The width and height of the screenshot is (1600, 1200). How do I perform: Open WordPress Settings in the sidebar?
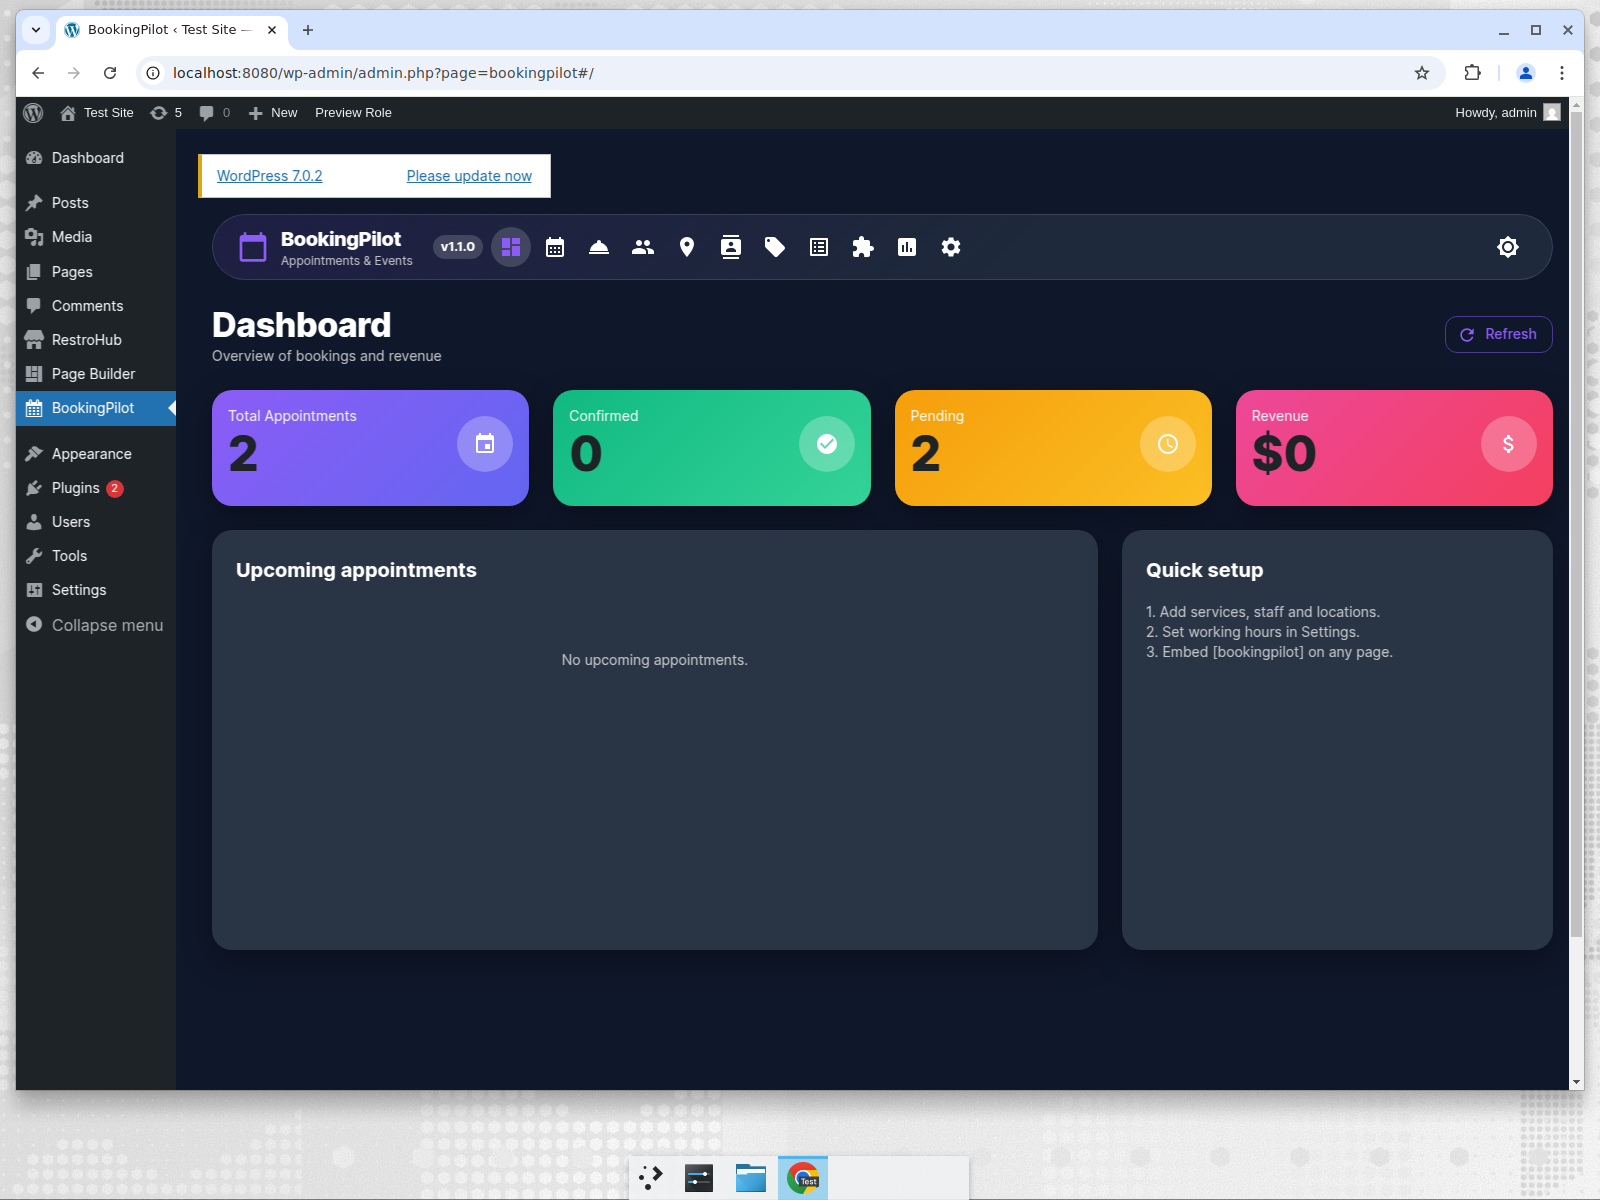coord(96,590)
